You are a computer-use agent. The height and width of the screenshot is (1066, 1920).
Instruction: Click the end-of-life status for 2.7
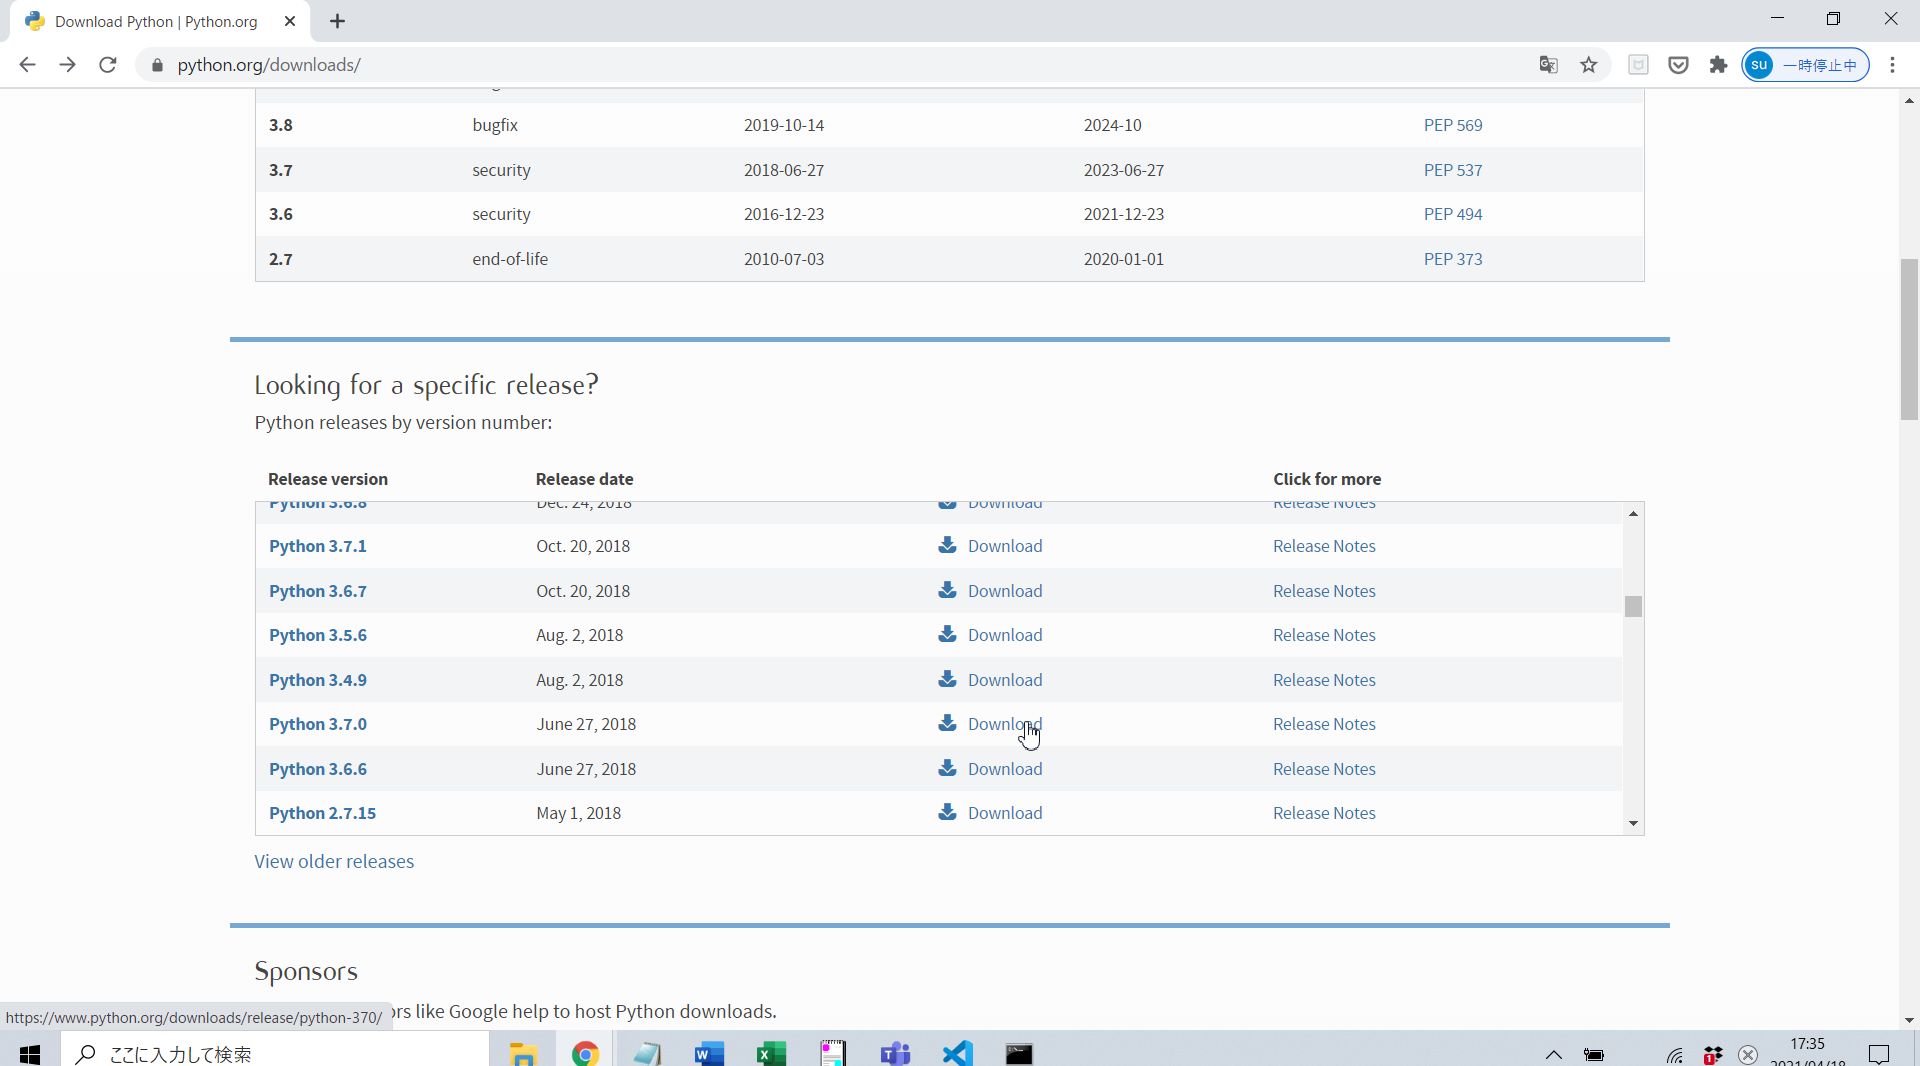510,259
